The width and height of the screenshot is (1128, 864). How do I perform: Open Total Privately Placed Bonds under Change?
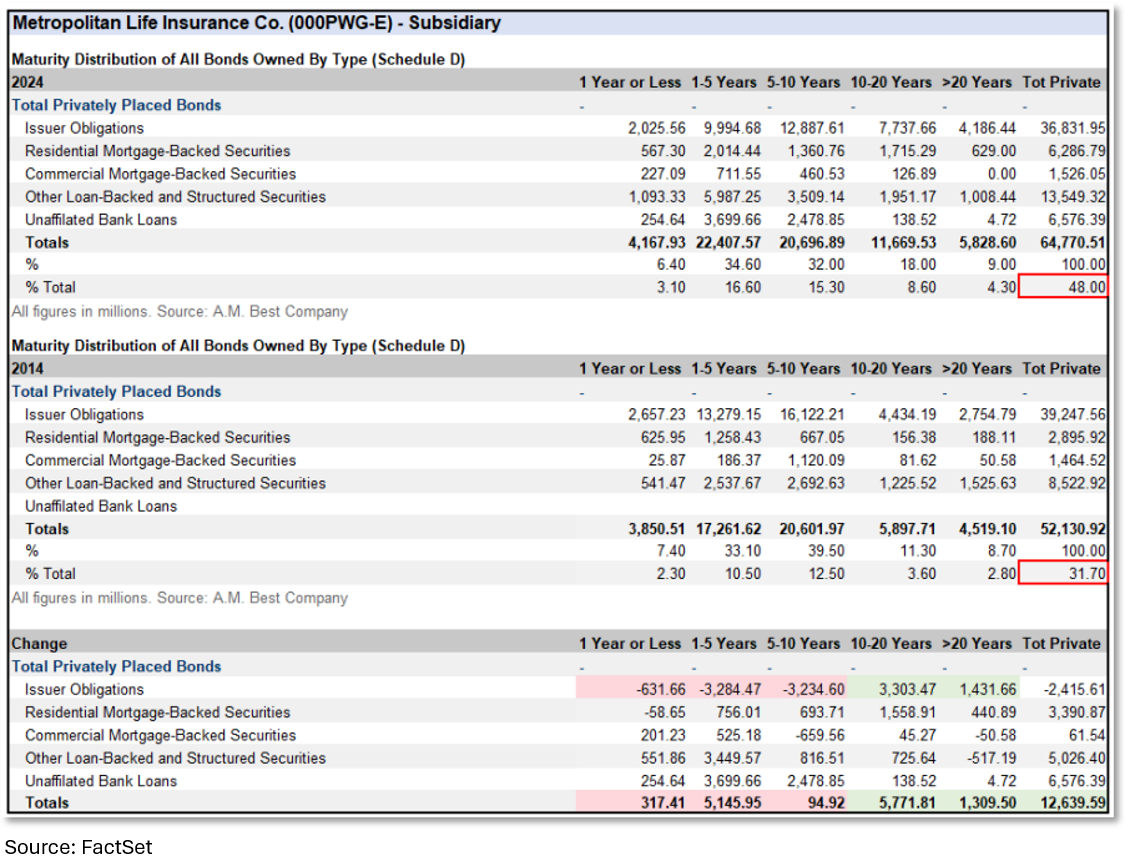click(116, 667)
